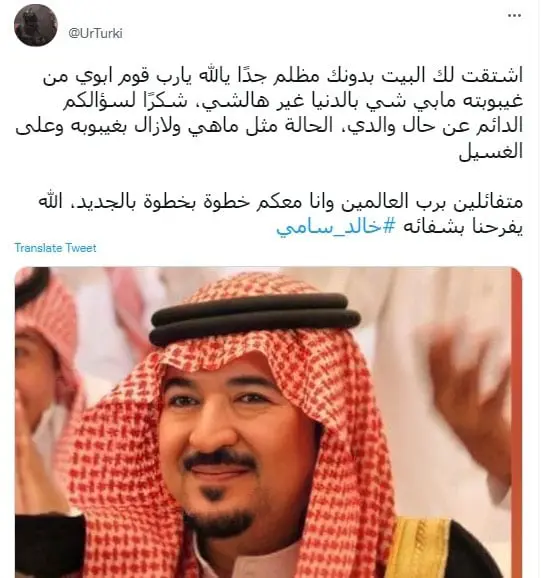541x578 pixels.
Task: Click the Translate Tweet link
Action: pos(55,248)
